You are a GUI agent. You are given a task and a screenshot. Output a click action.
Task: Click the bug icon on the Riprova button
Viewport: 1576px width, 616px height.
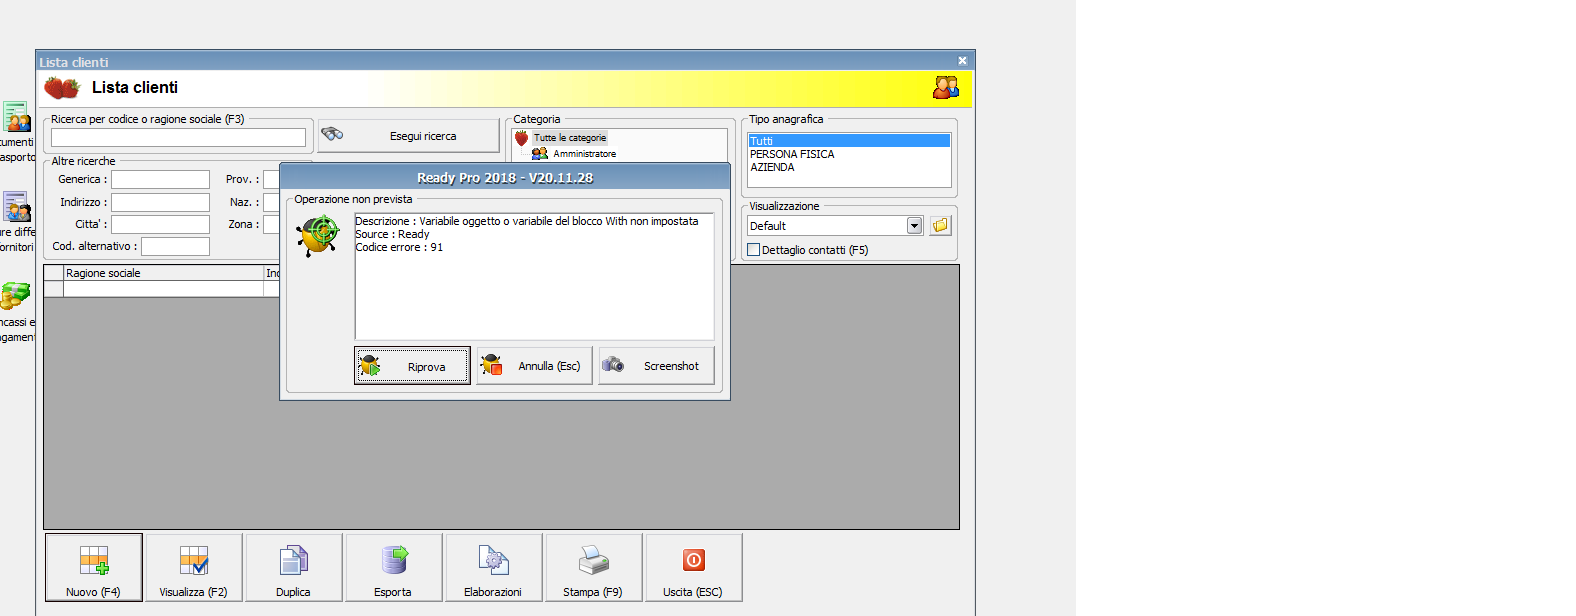click(370, 366)
